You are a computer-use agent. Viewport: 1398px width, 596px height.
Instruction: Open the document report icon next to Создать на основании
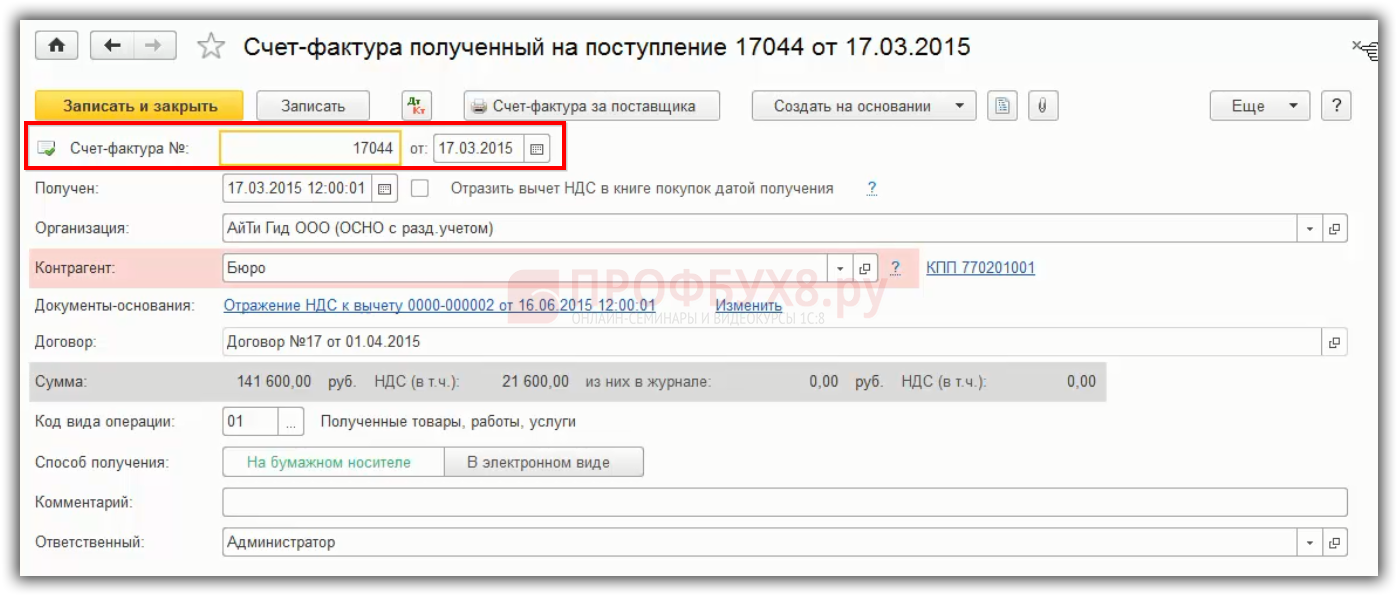[1003, 106]
